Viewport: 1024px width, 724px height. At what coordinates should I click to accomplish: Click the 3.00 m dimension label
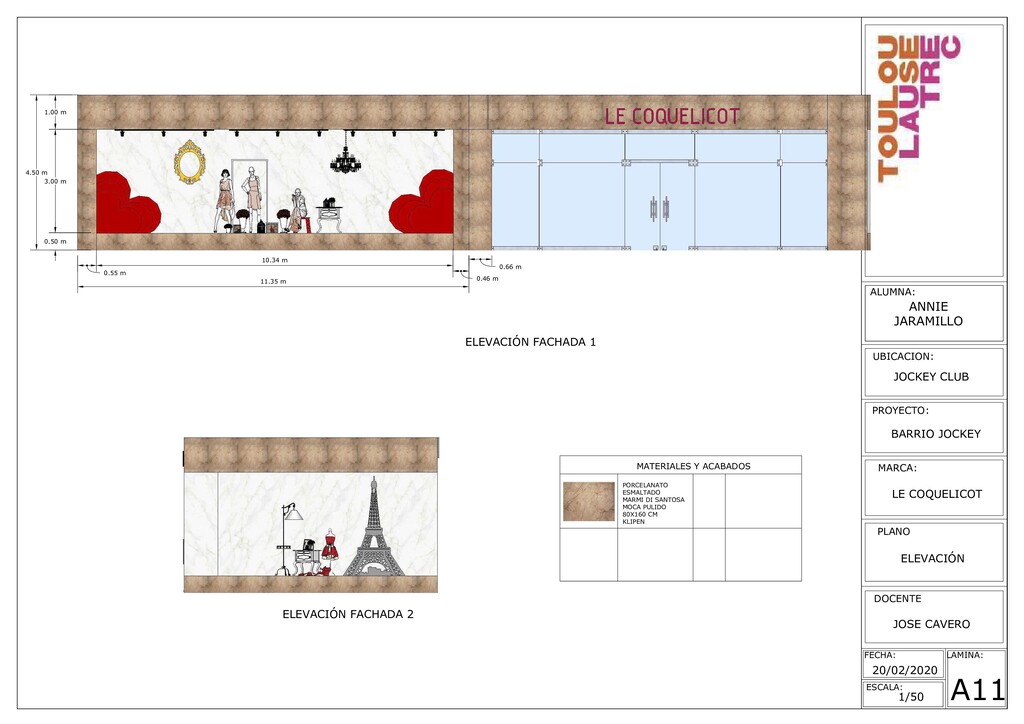click(x=56, y=181)
